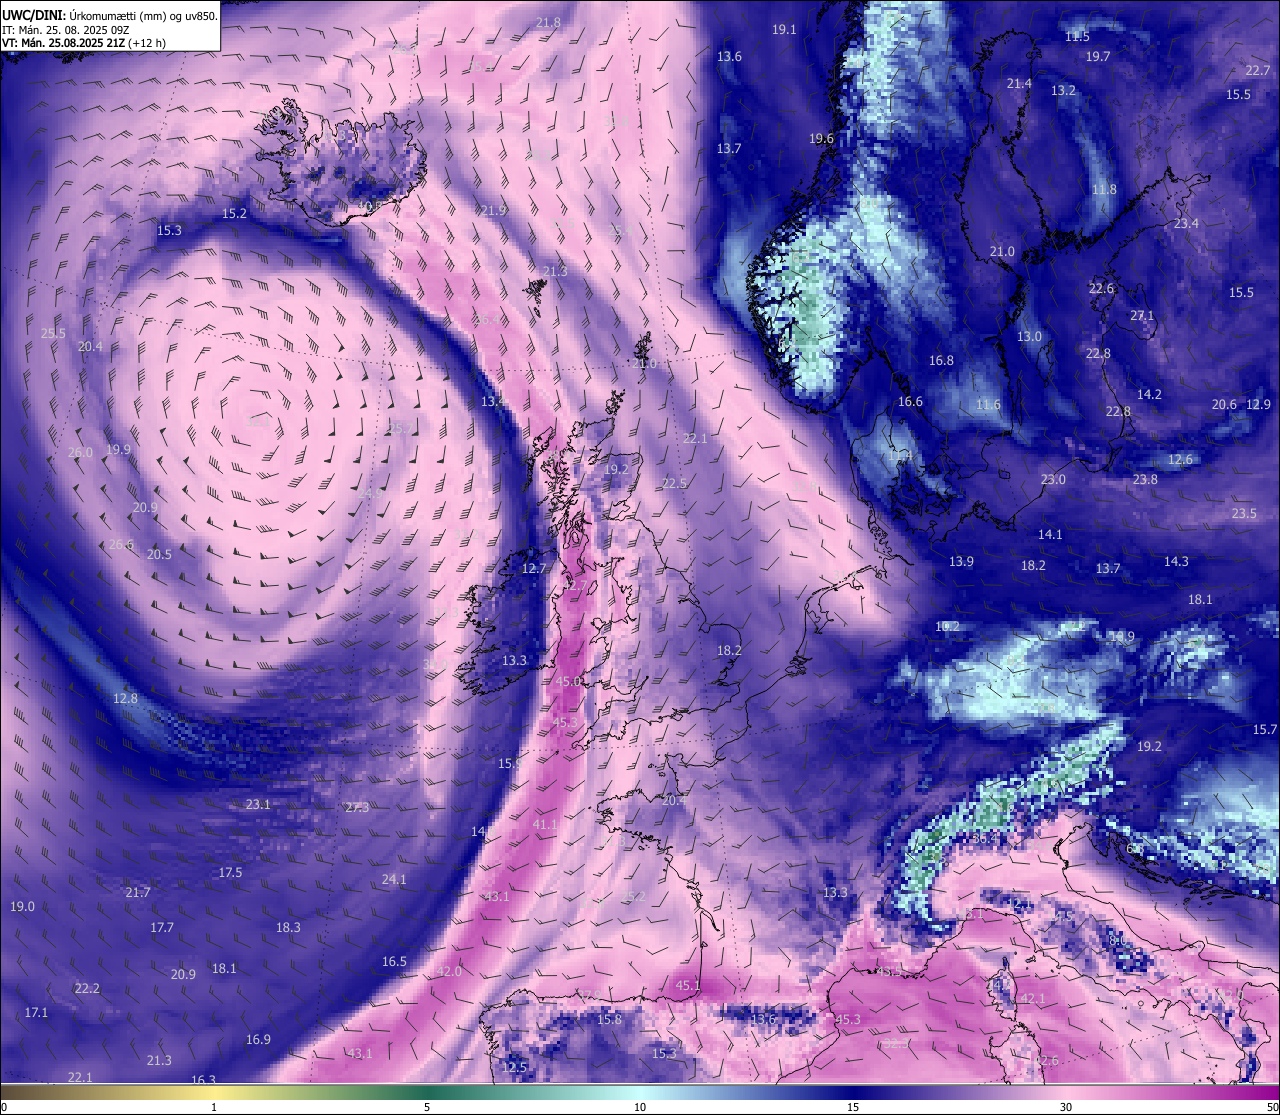Click the map value 16.3
This screenshot has width=1280, height=1115.
pyautogui.click(x=203, y=1081)
